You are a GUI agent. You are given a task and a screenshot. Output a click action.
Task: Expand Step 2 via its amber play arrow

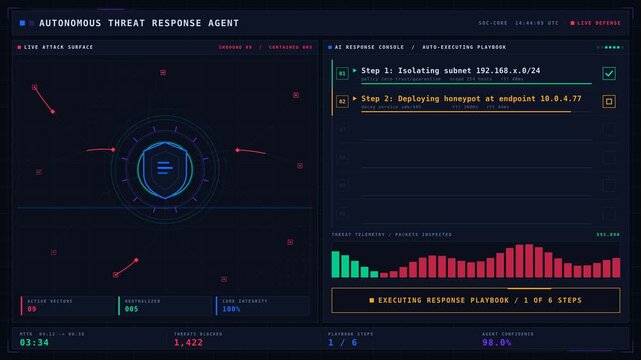click(x=354, y=98)
